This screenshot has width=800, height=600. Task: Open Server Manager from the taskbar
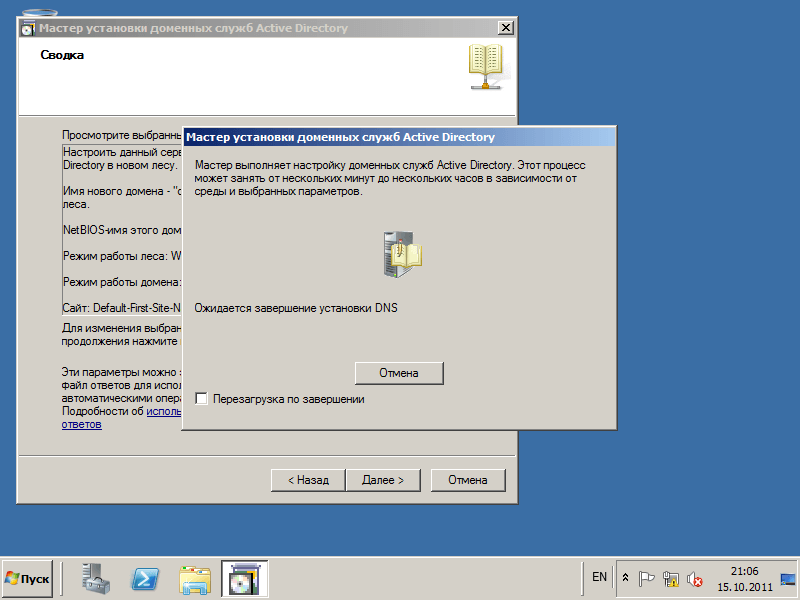click(96, 579)
